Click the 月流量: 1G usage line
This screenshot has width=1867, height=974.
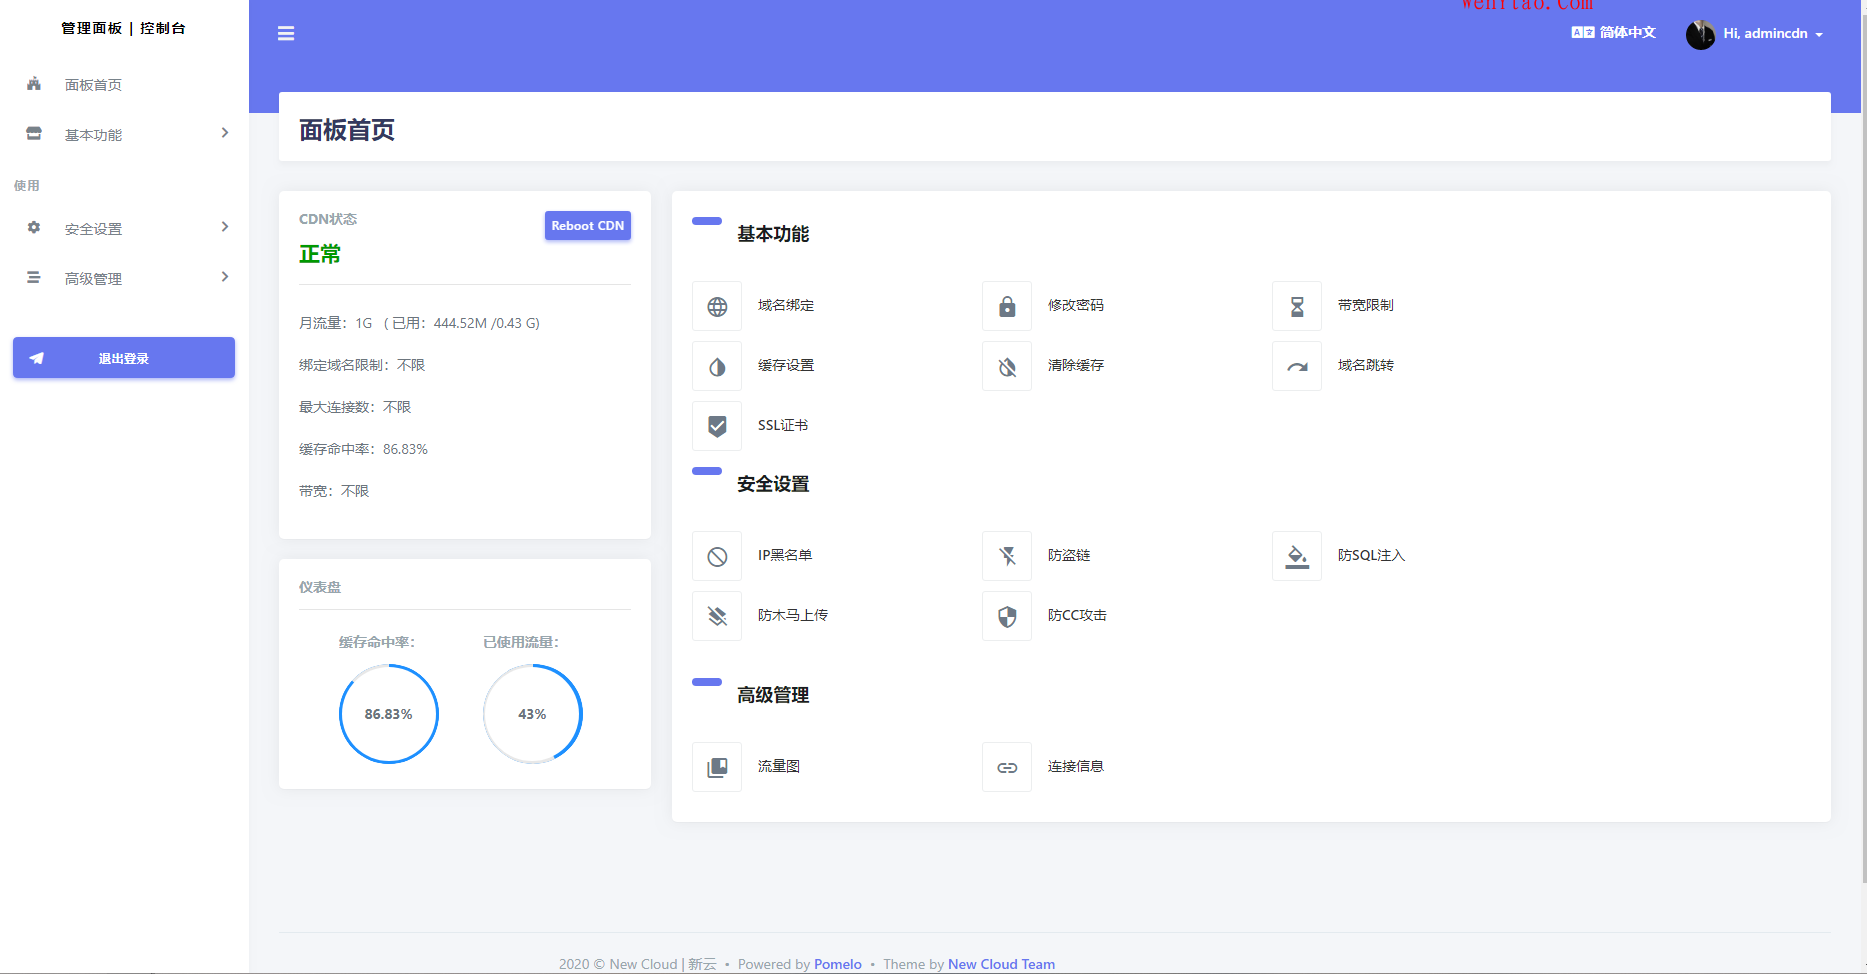(x=420, y=324)
